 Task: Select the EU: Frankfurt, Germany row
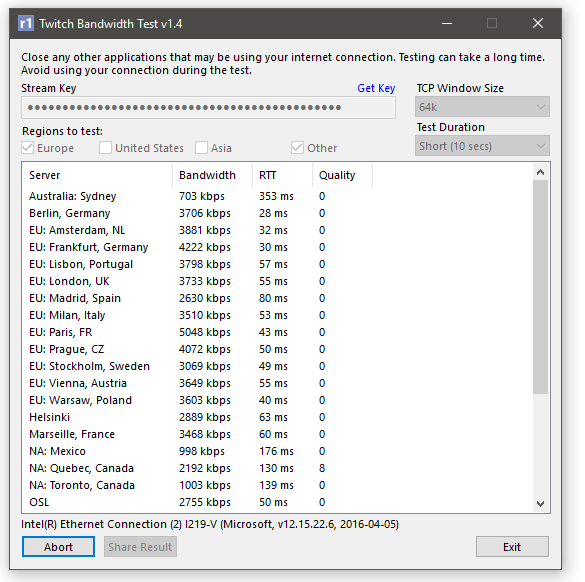click(x=197, y=247)
